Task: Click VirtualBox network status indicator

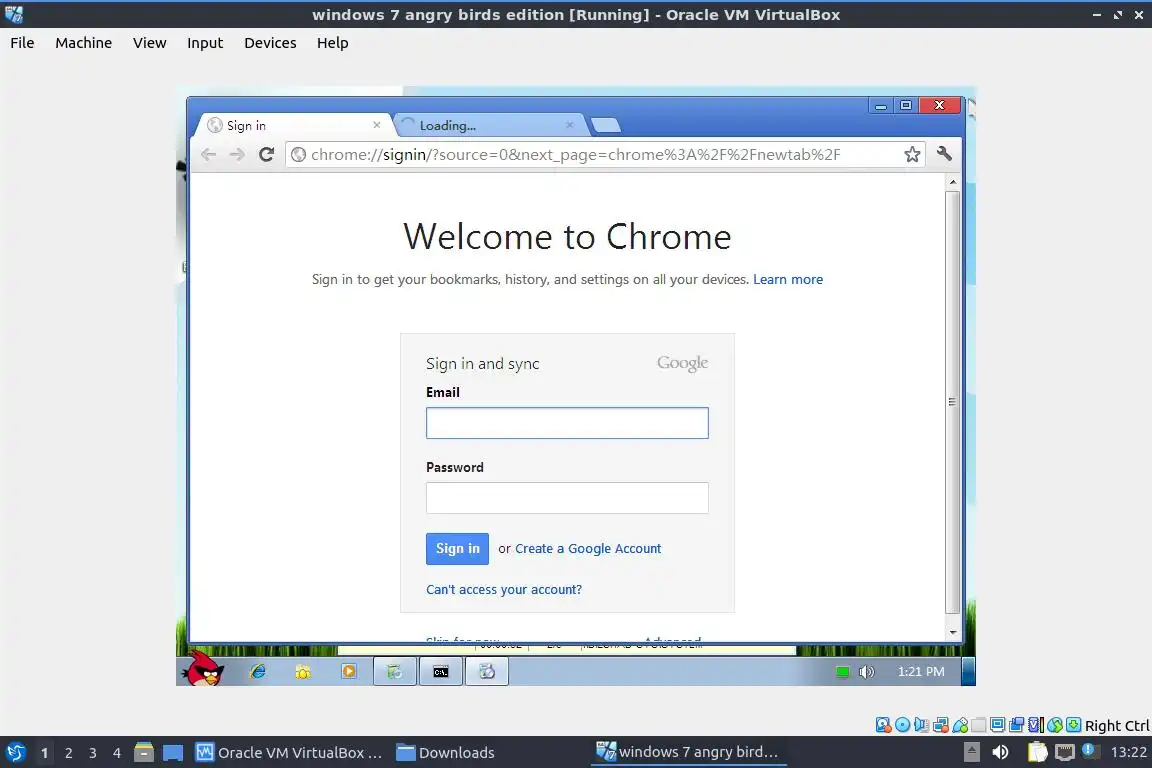Action: [940, 725]
